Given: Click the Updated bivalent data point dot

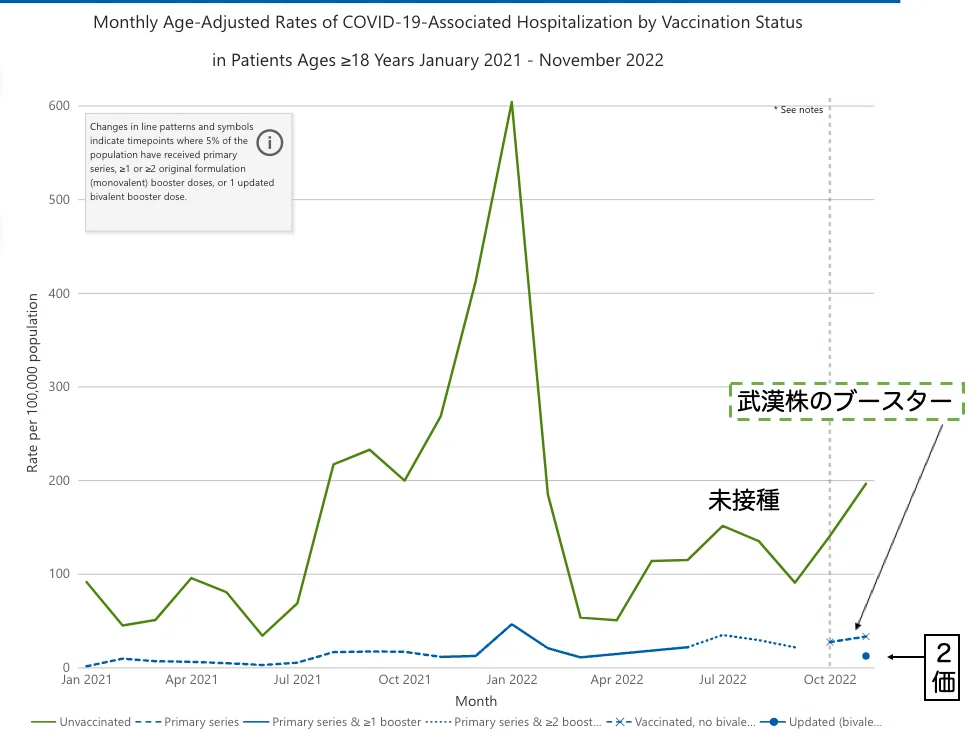Looking at the screenshot, I should [x=866, y=656].
